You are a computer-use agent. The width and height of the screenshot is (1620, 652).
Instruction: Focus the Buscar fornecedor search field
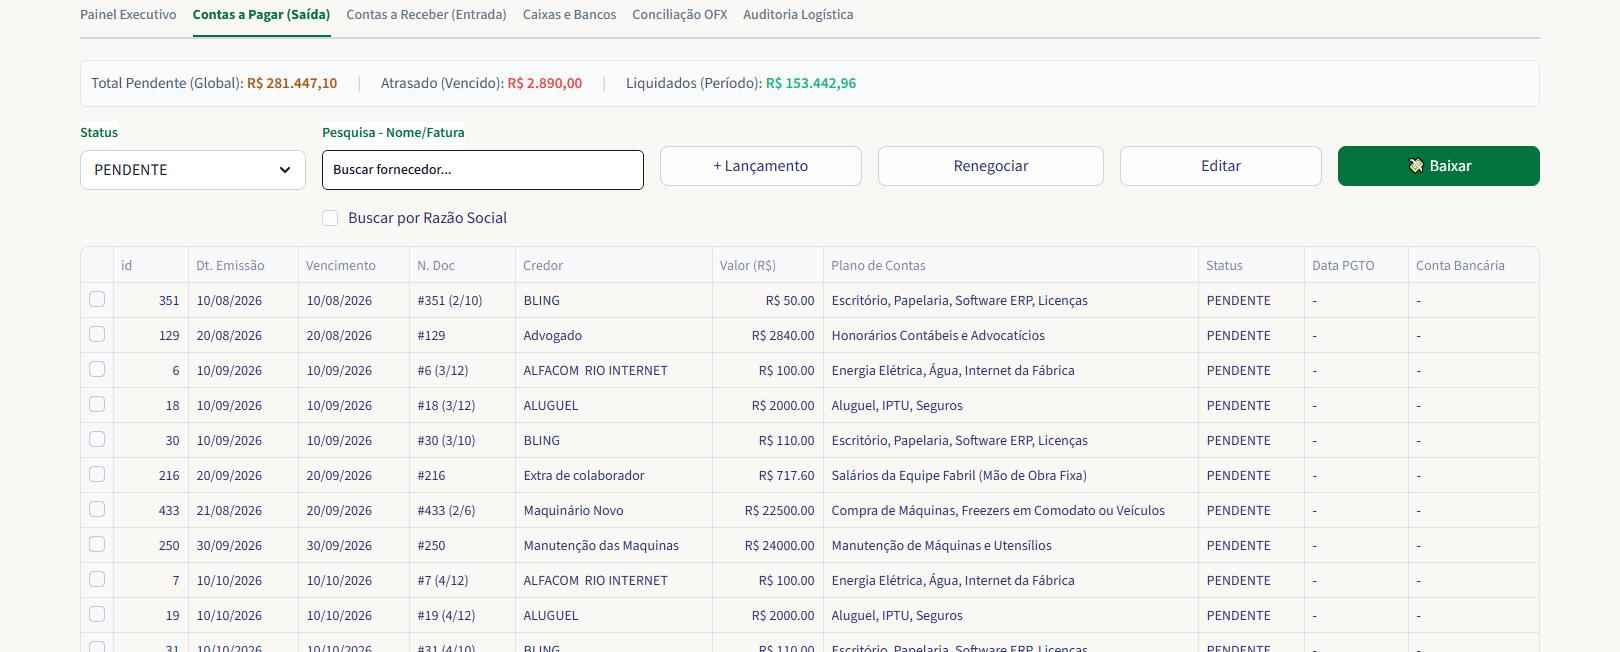483,170
